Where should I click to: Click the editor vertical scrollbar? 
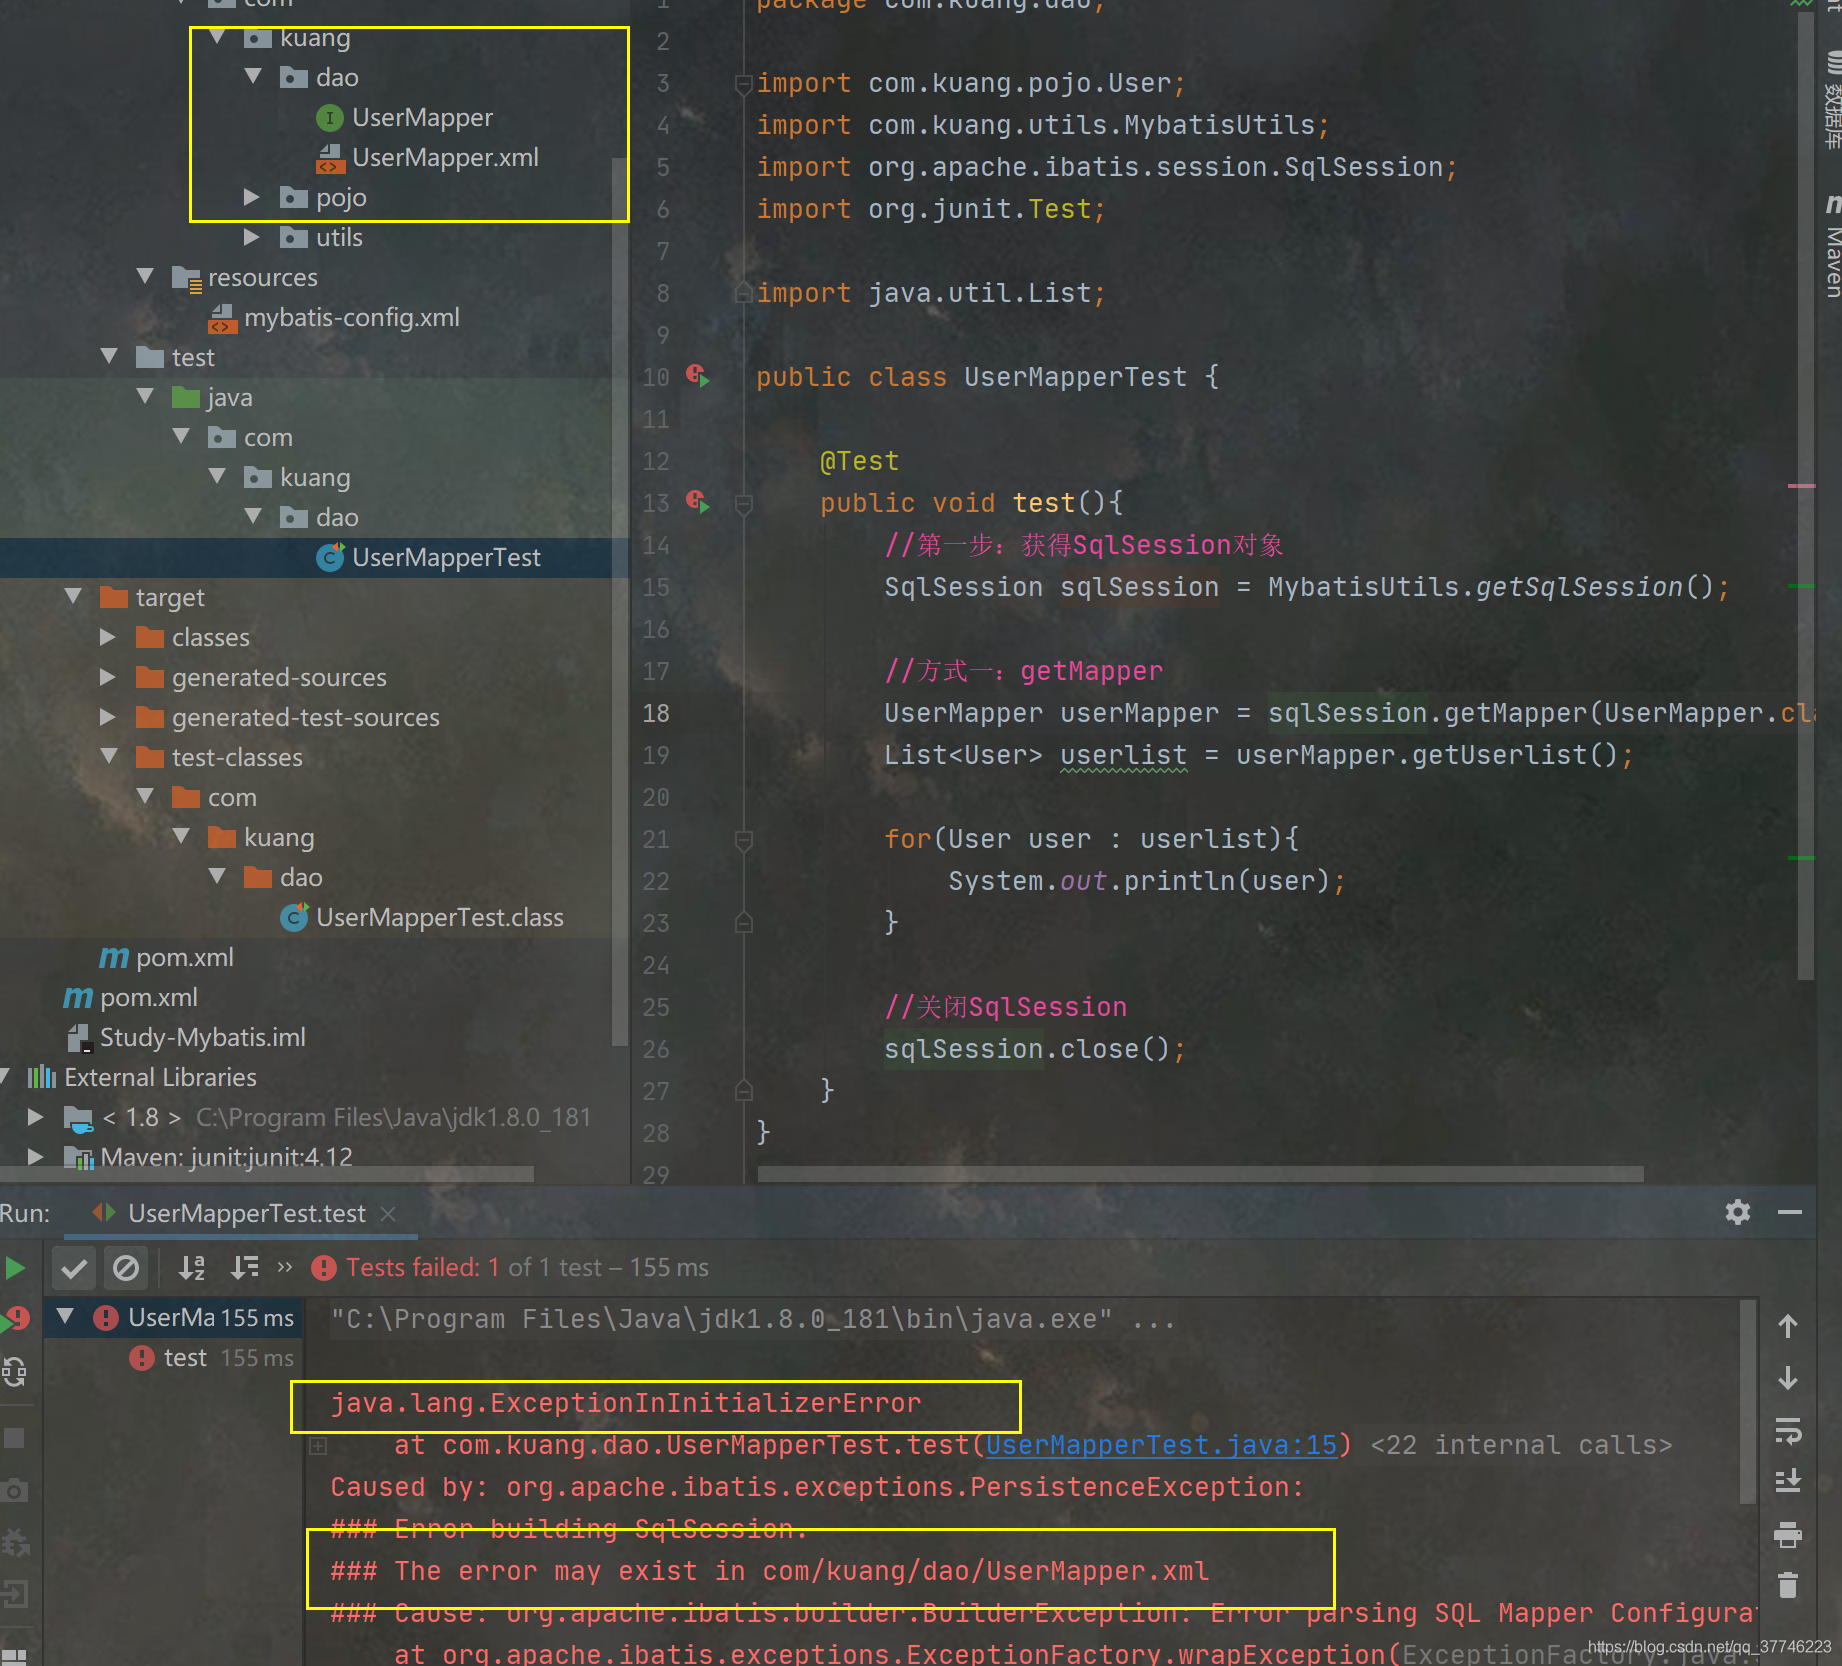point(1806,495)
